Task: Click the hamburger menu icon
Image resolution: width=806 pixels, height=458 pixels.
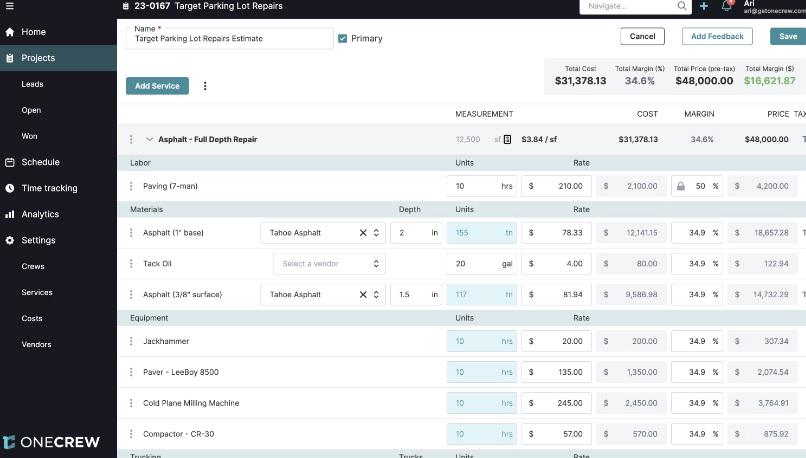Action: 9,6
